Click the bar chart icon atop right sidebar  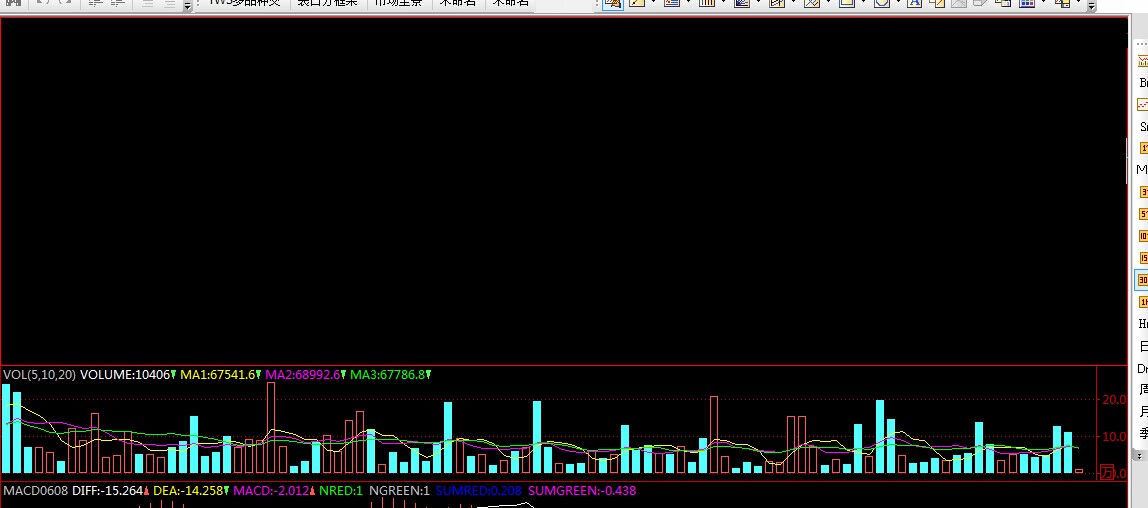tap(1143, 61)
